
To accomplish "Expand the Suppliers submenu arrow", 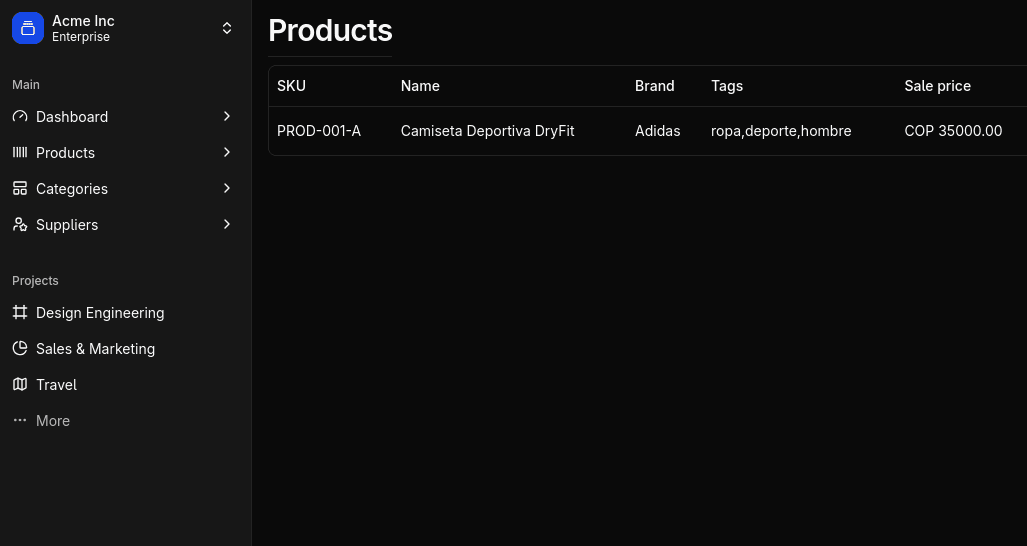I will (227, 225).
